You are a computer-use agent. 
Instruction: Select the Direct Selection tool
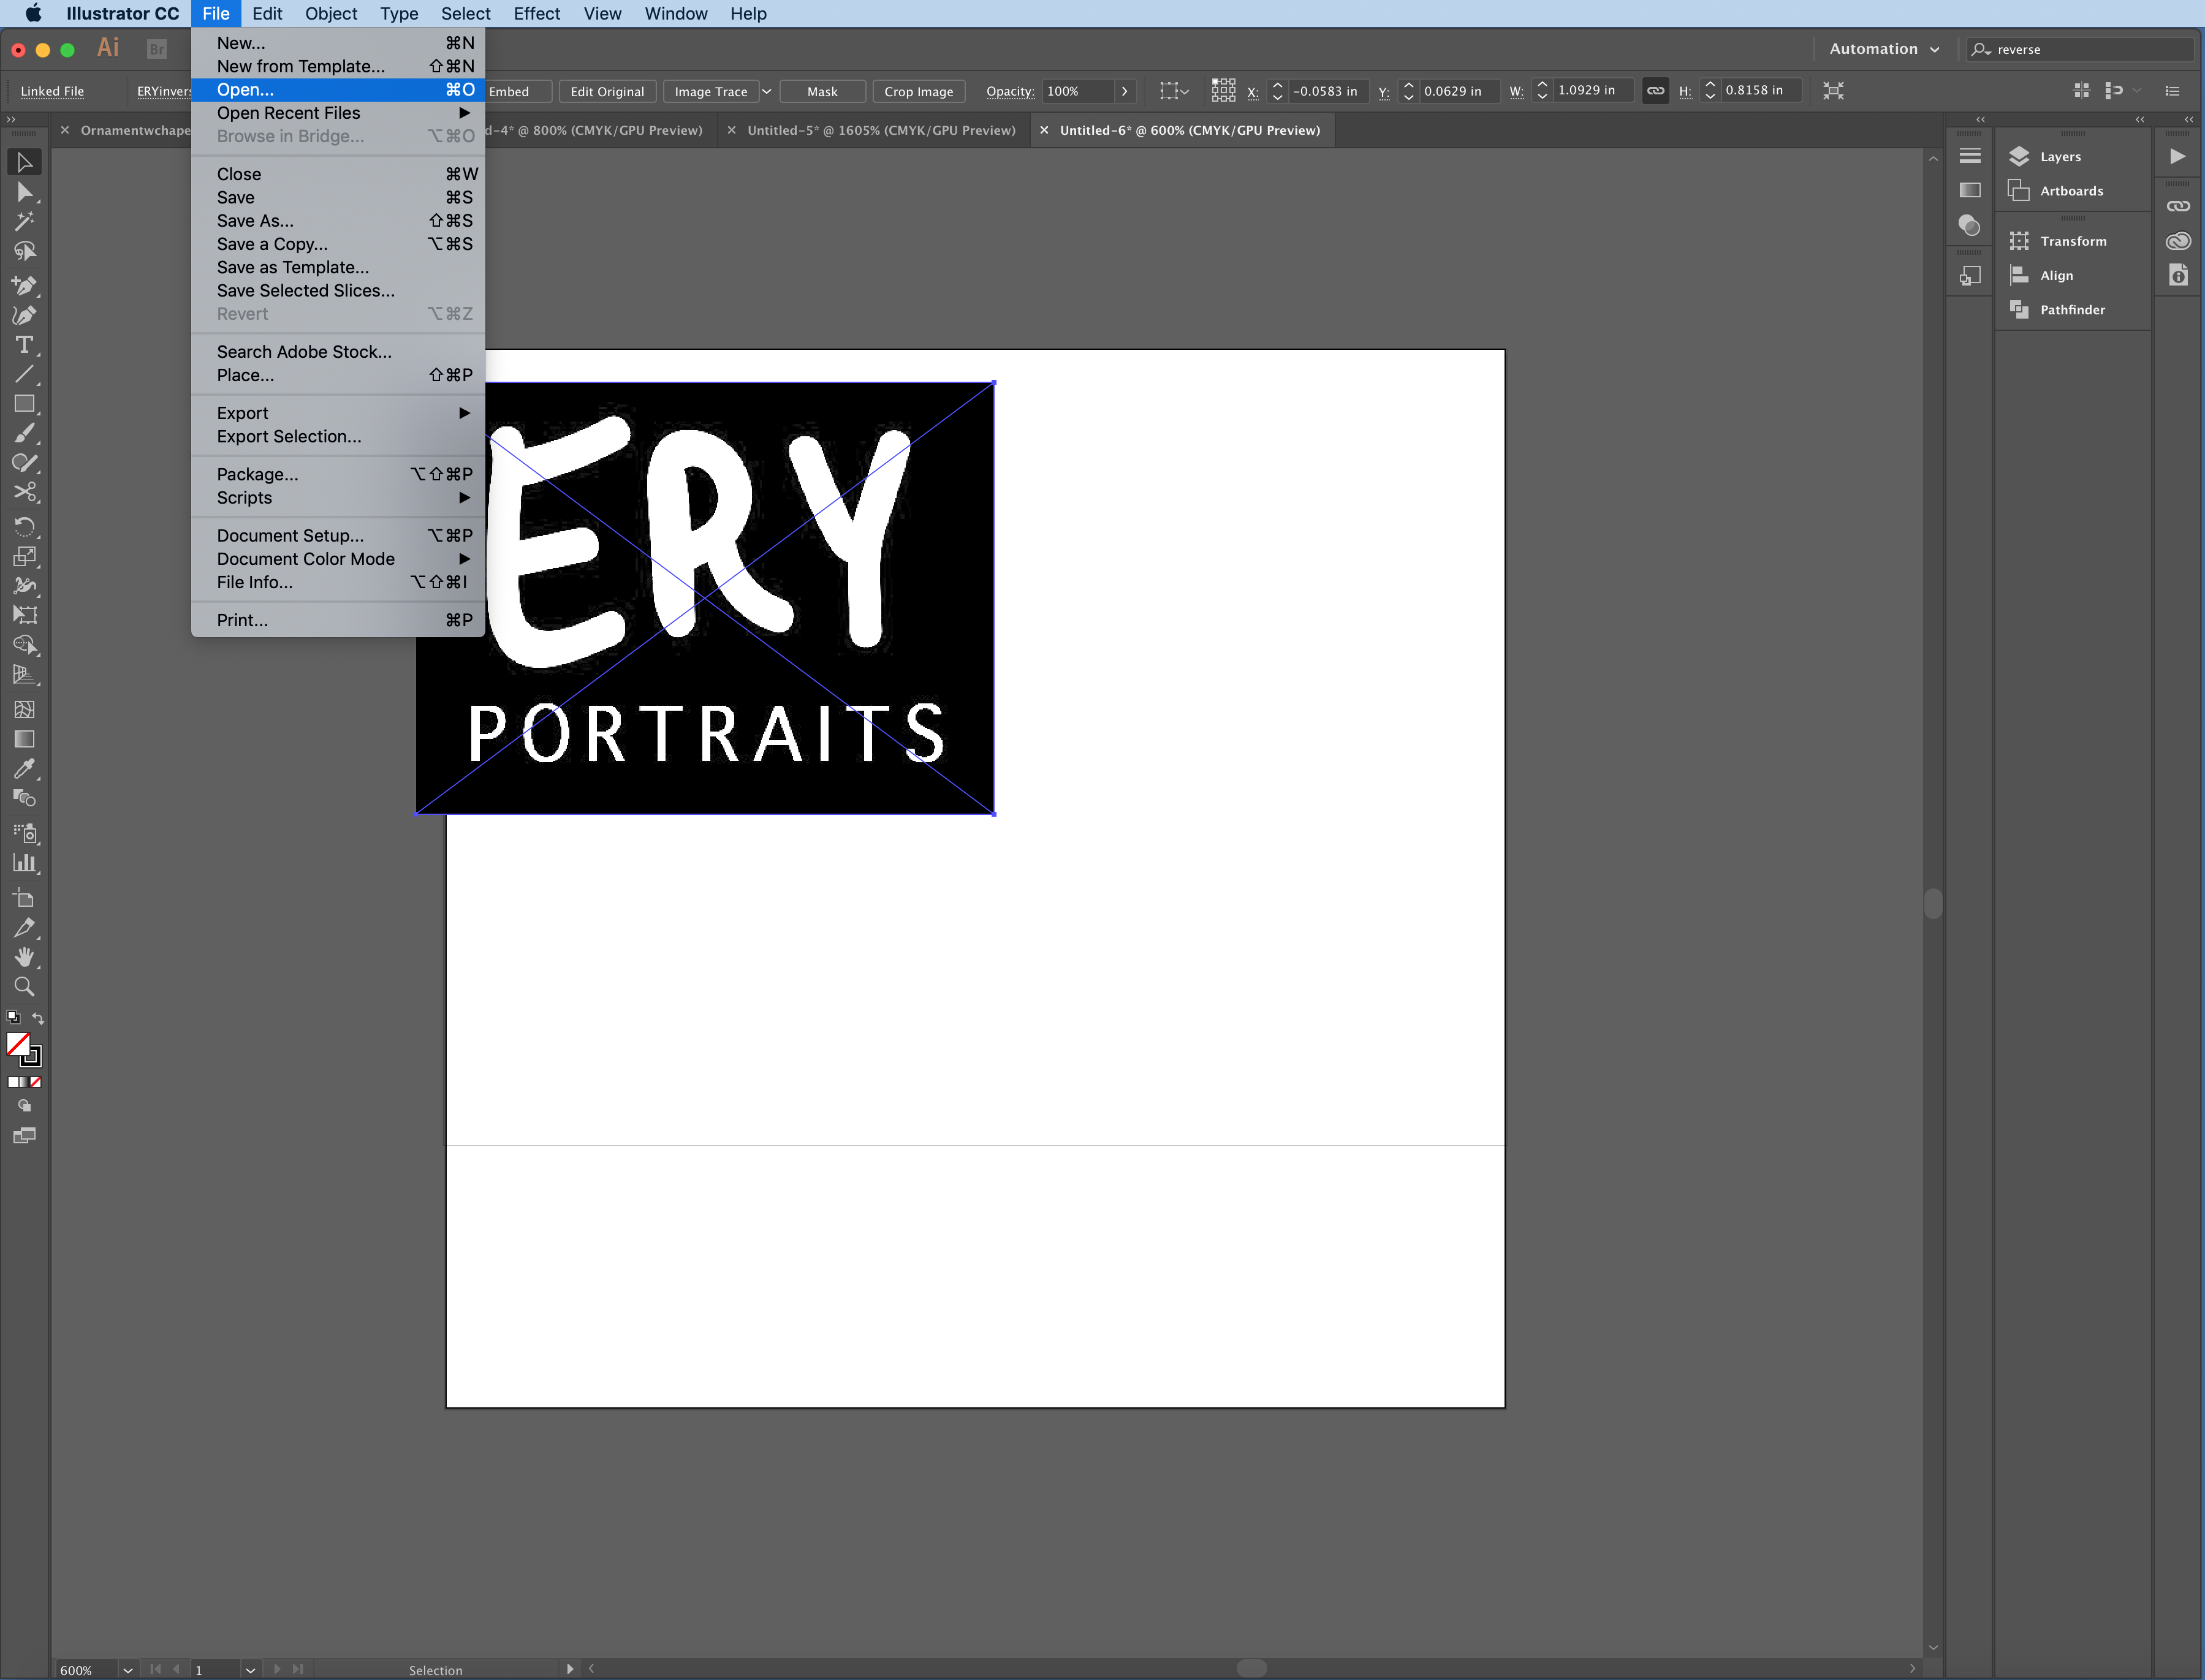(x=24, y=192)
